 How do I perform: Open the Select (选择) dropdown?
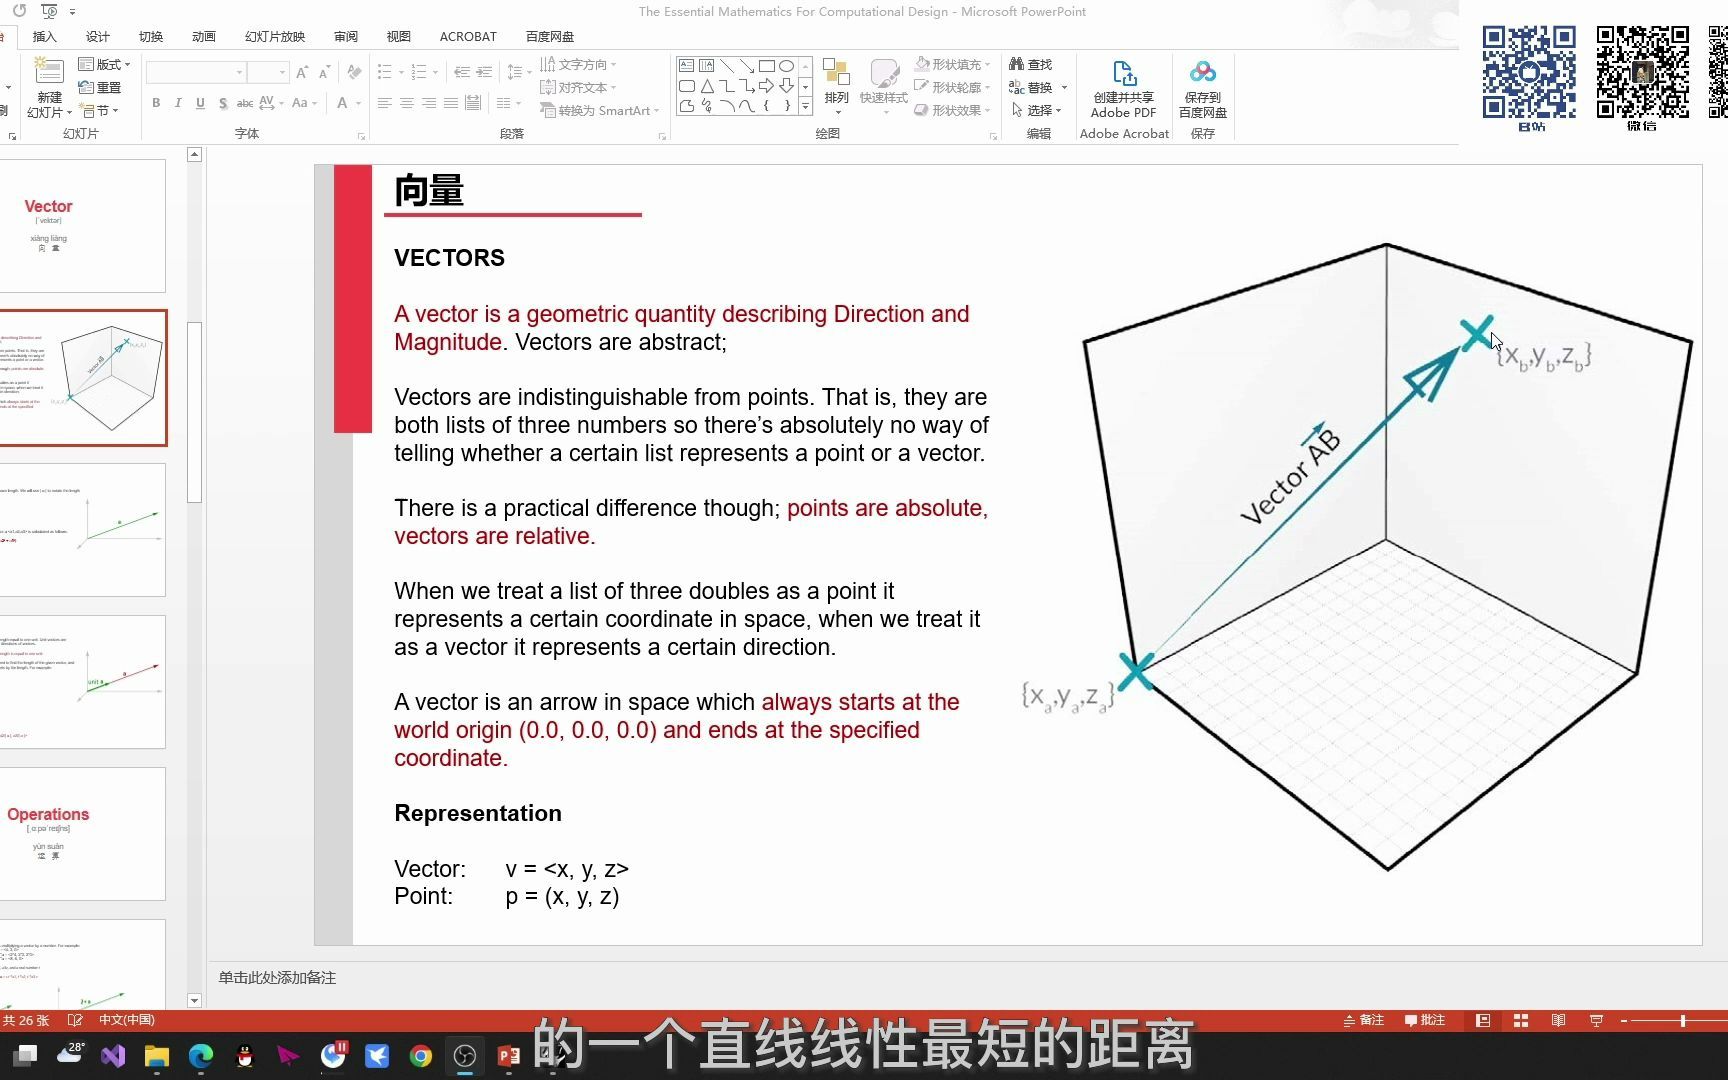(x=1036, y=110)
